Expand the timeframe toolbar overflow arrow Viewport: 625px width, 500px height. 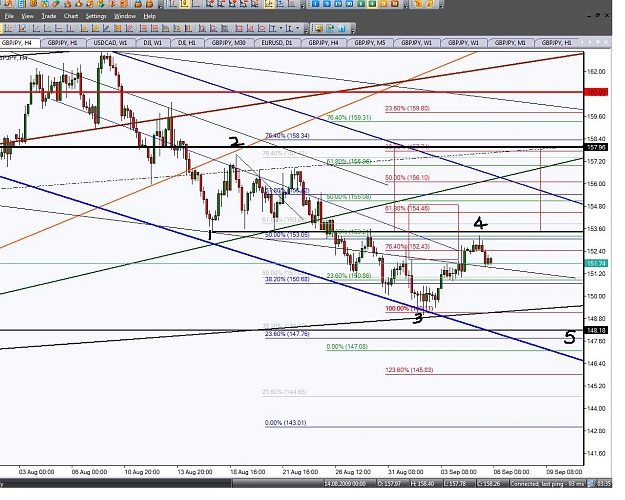(x=406, y=6)
